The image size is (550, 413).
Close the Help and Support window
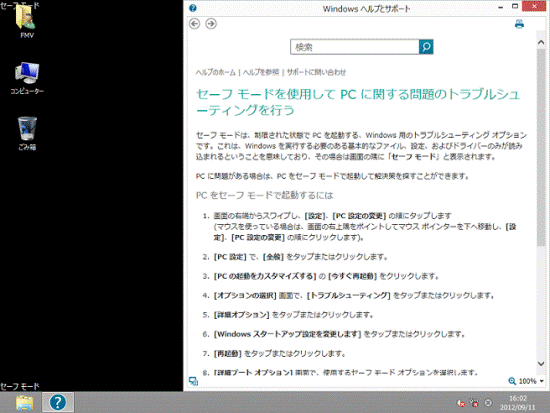coord(534,6)
